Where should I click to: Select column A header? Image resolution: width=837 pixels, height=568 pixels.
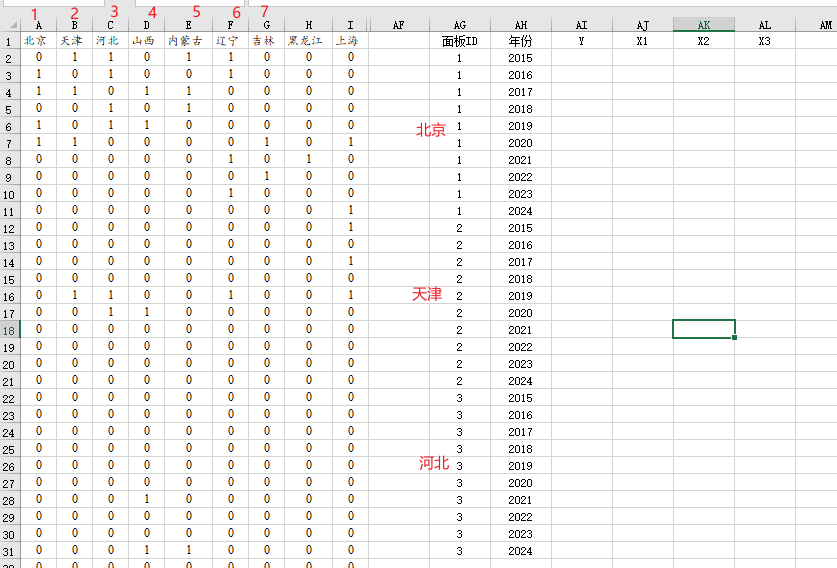(38, 25)
